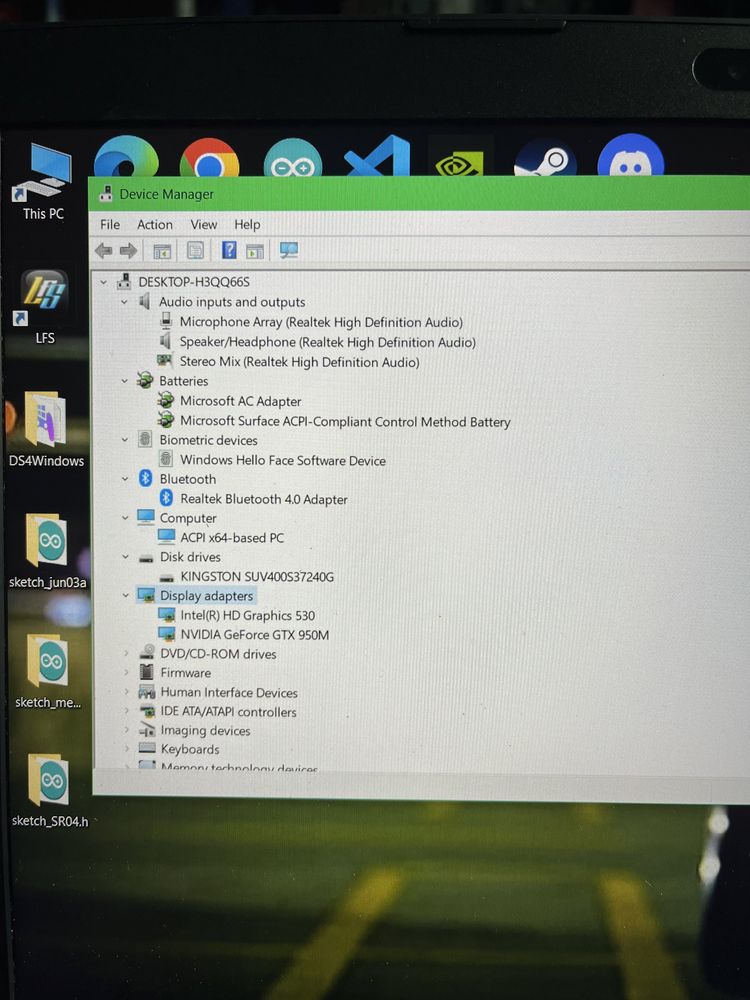
Task: Open sketch_SR04.h Arduino folder
Action: coord(49,790)
